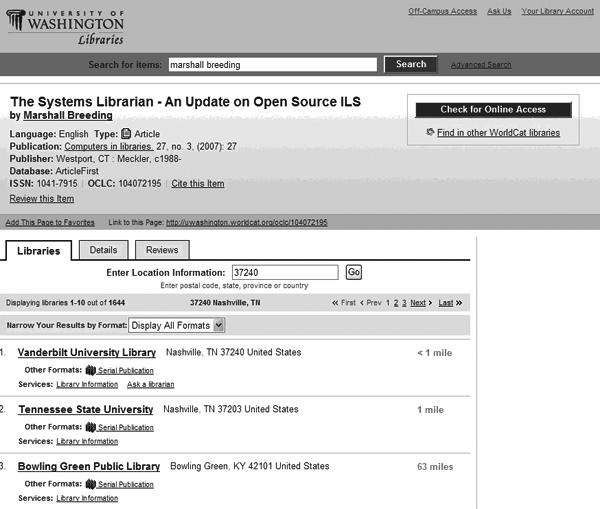Viewport: 600px width, 509px height.
Task: Open the Reviews tab
Action: coord(162,250)
